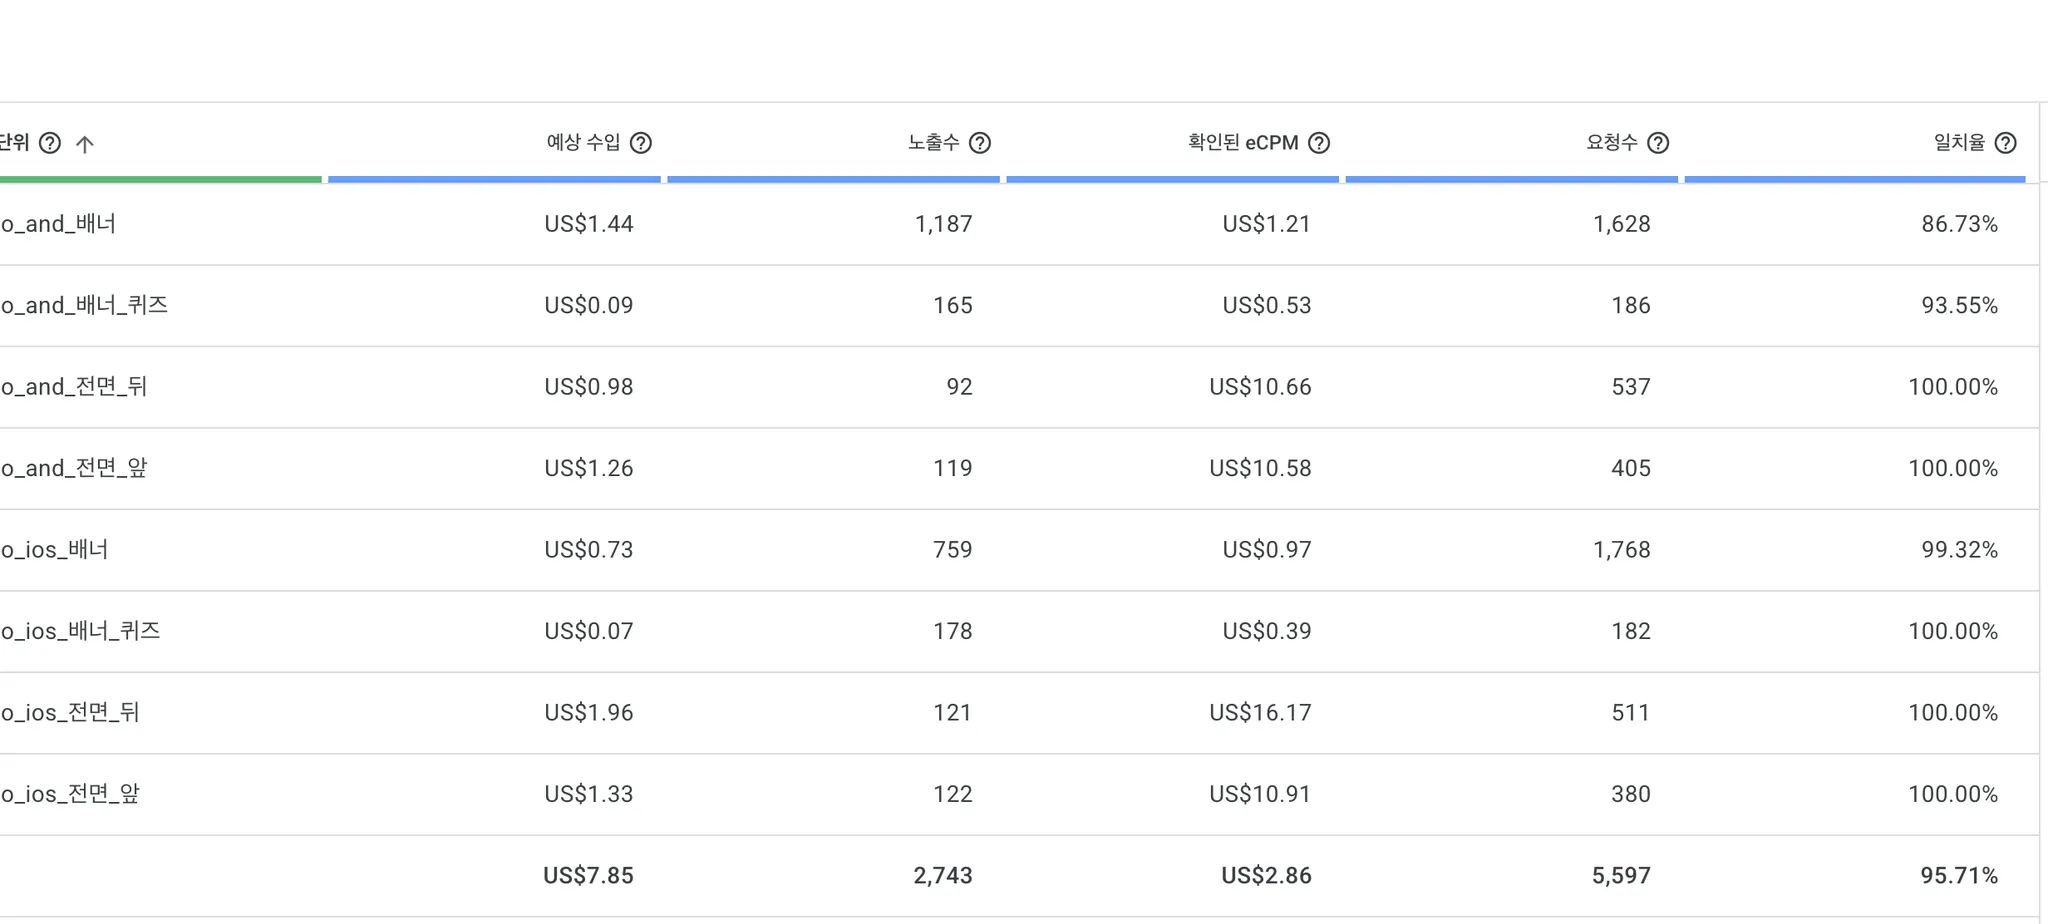Viewport: 2048px width, 924px height.
Task: Select the o_and_배너 ad unit row
Action: (x=59, y=224)
